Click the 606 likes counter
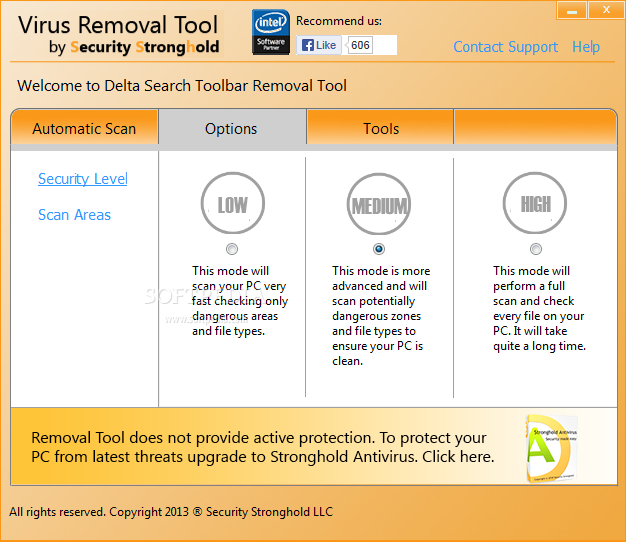Image resolution: width=626 pixels, height=542 pixels. tap(360, 45)
